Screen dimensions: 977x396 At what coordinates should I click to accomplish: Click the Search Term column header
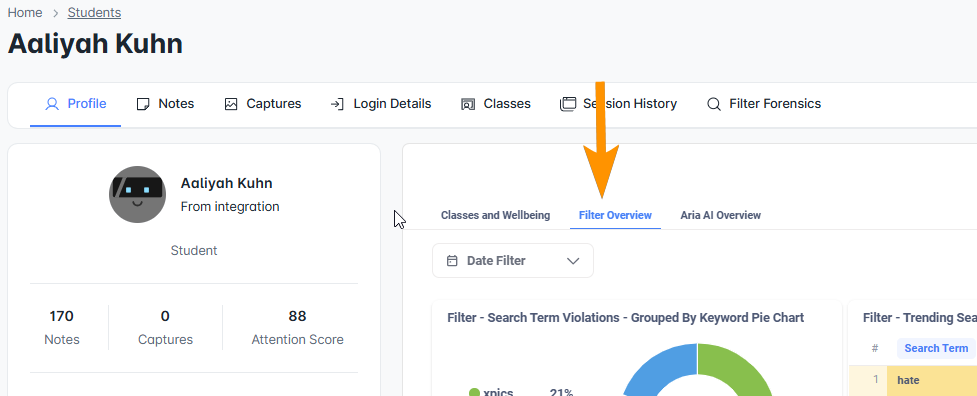(x=936, y=348)
